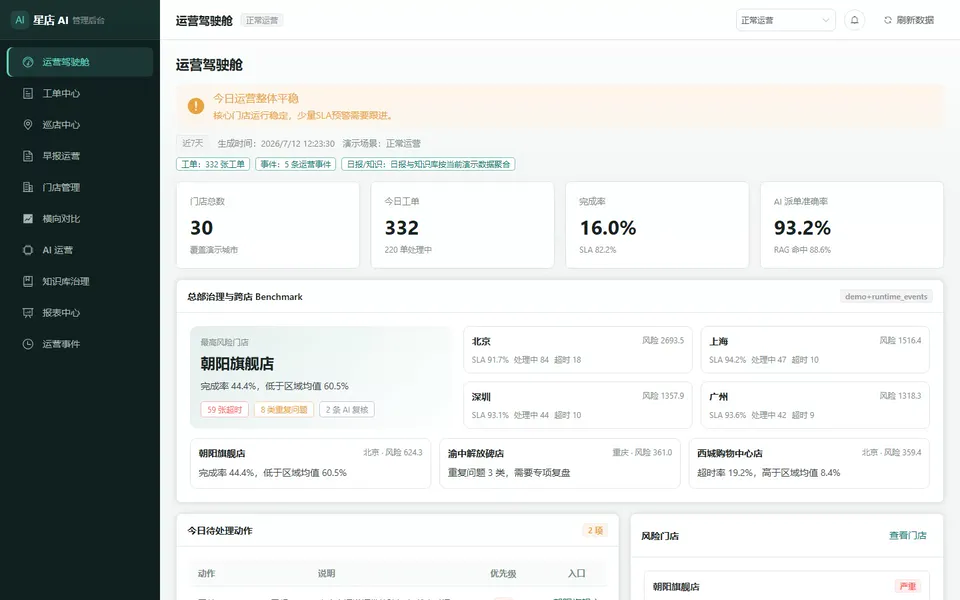Click the demo+runtime_events label
The image size is (960, 600).
(886, 296)
